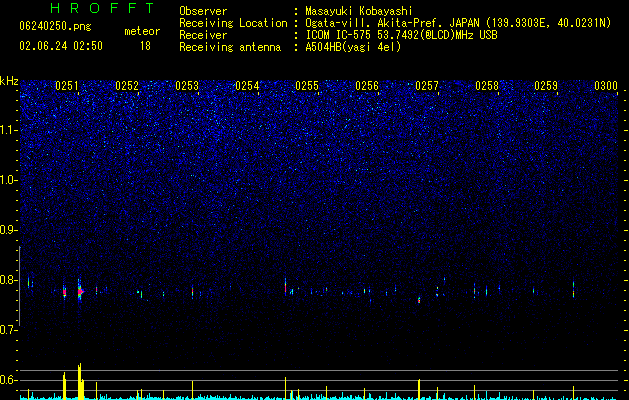Click the 1.1 kHz frequency label
The height and width of the screenshot is (400, 629).
tap(9, 130)
